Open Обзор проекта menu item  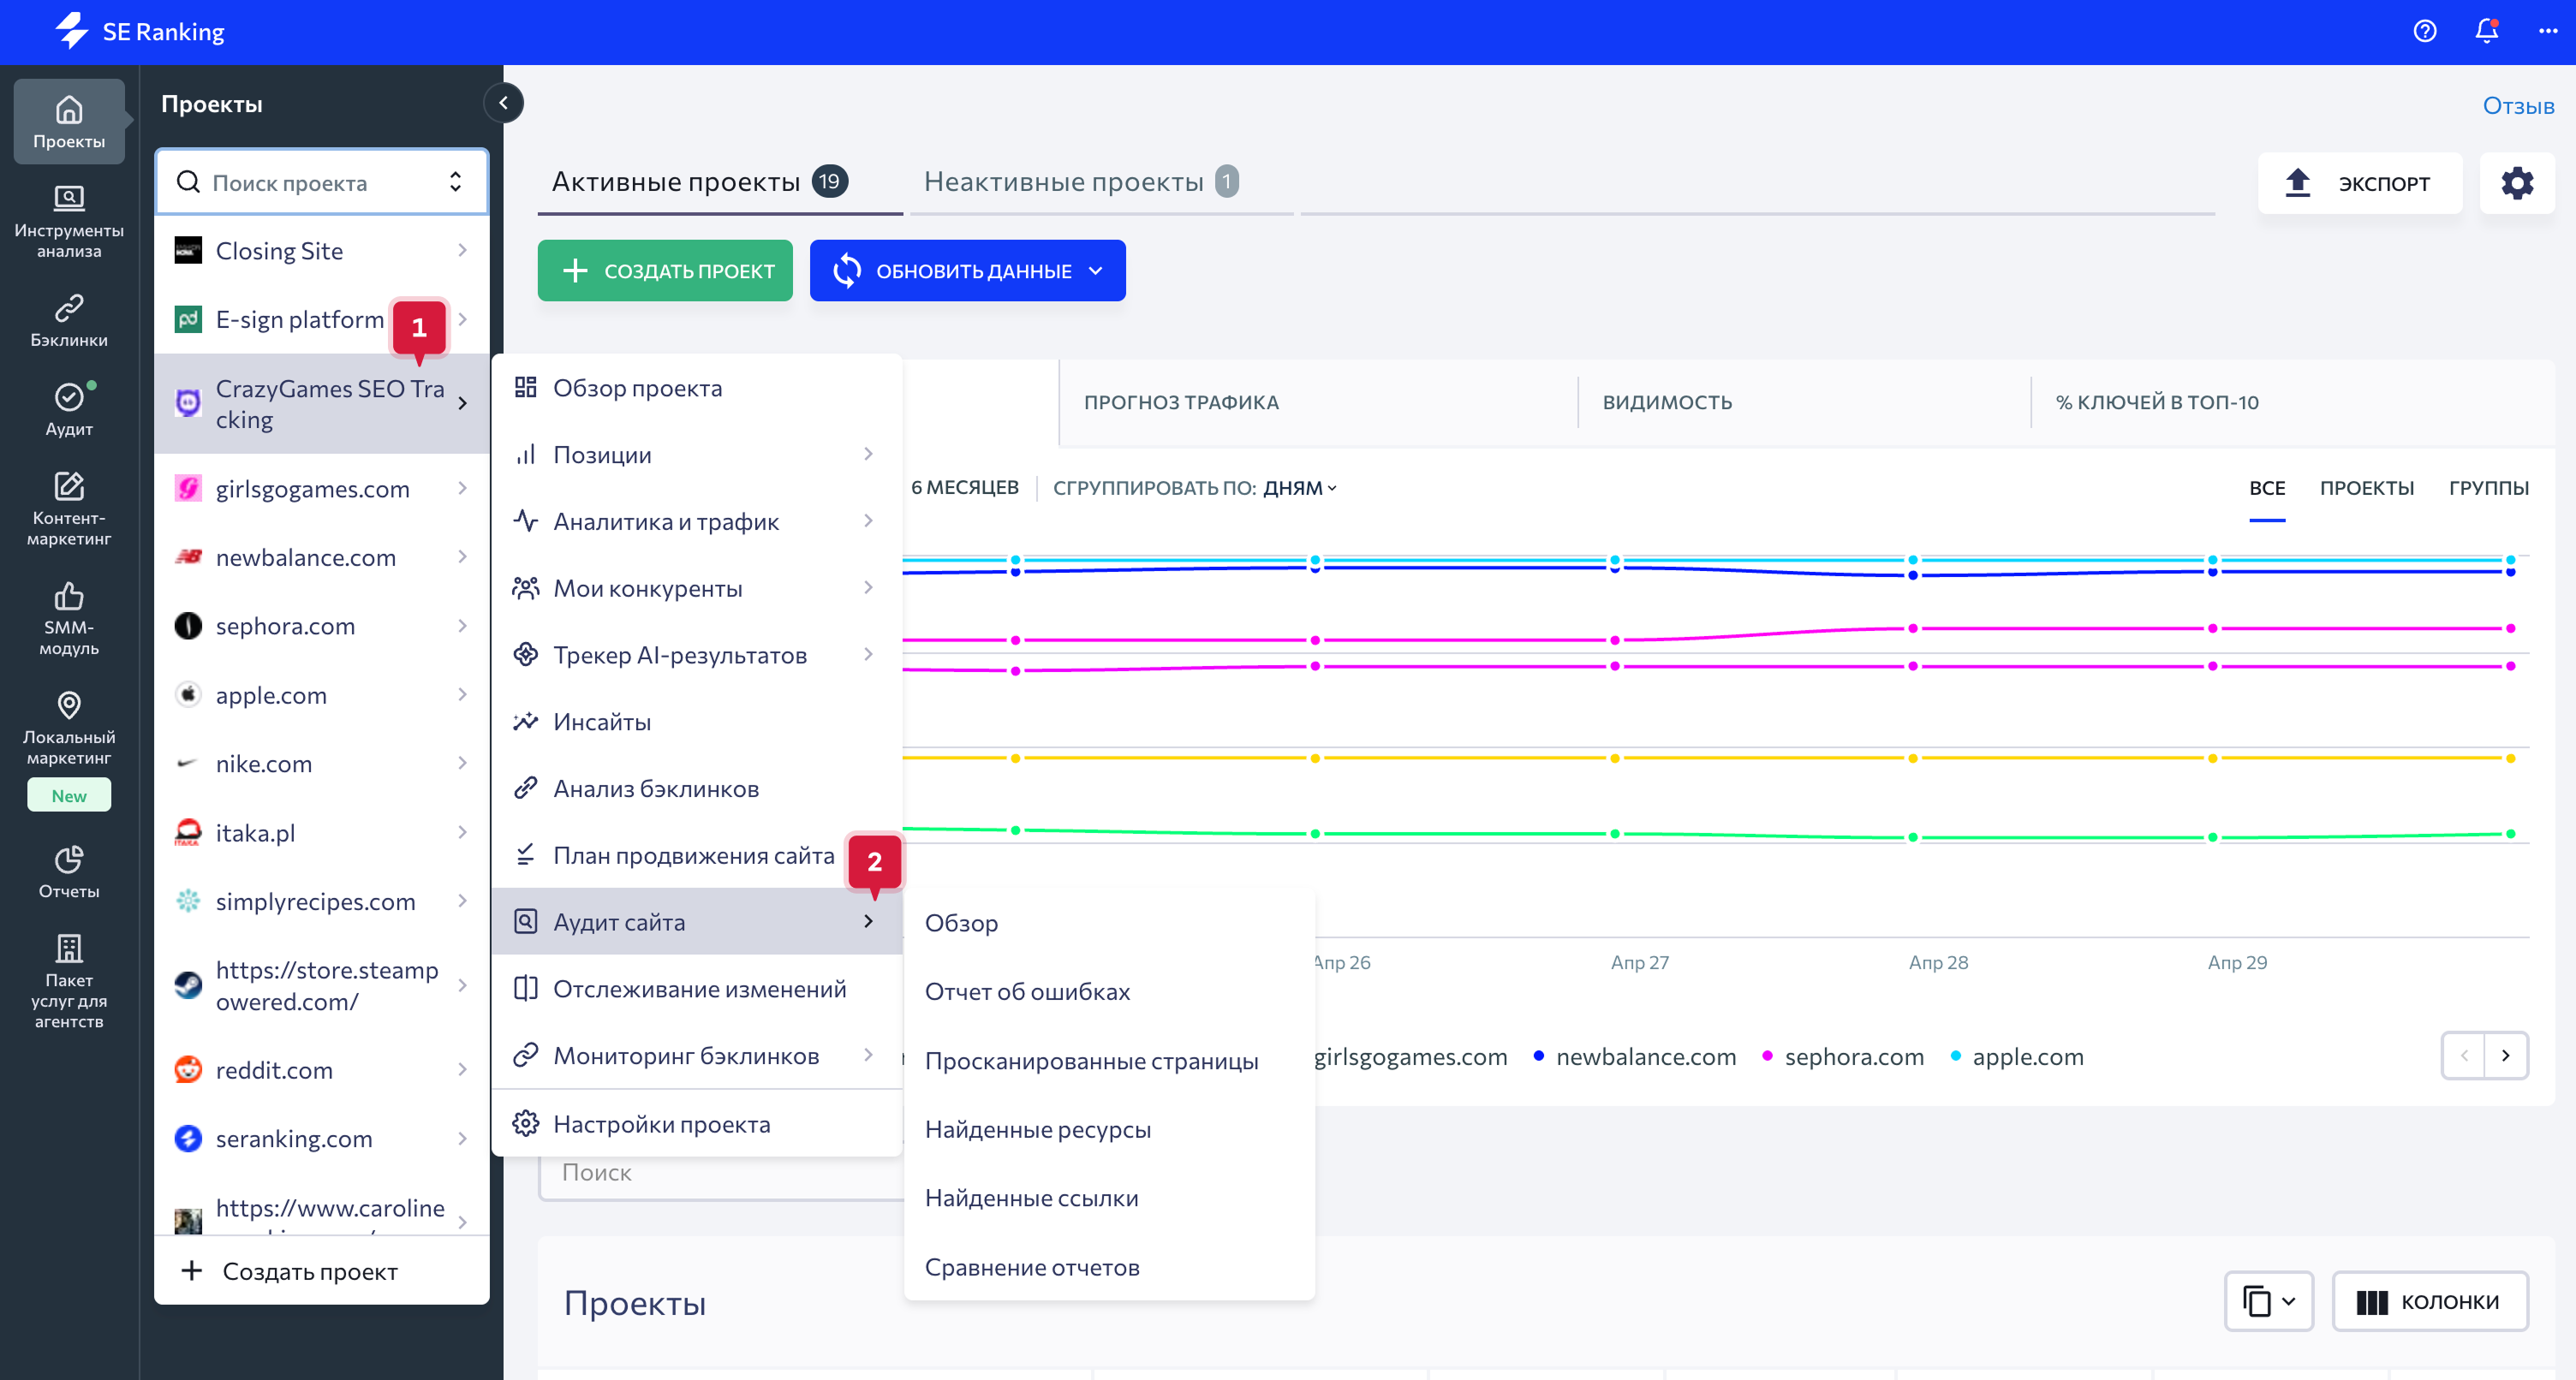click(697, 387)
